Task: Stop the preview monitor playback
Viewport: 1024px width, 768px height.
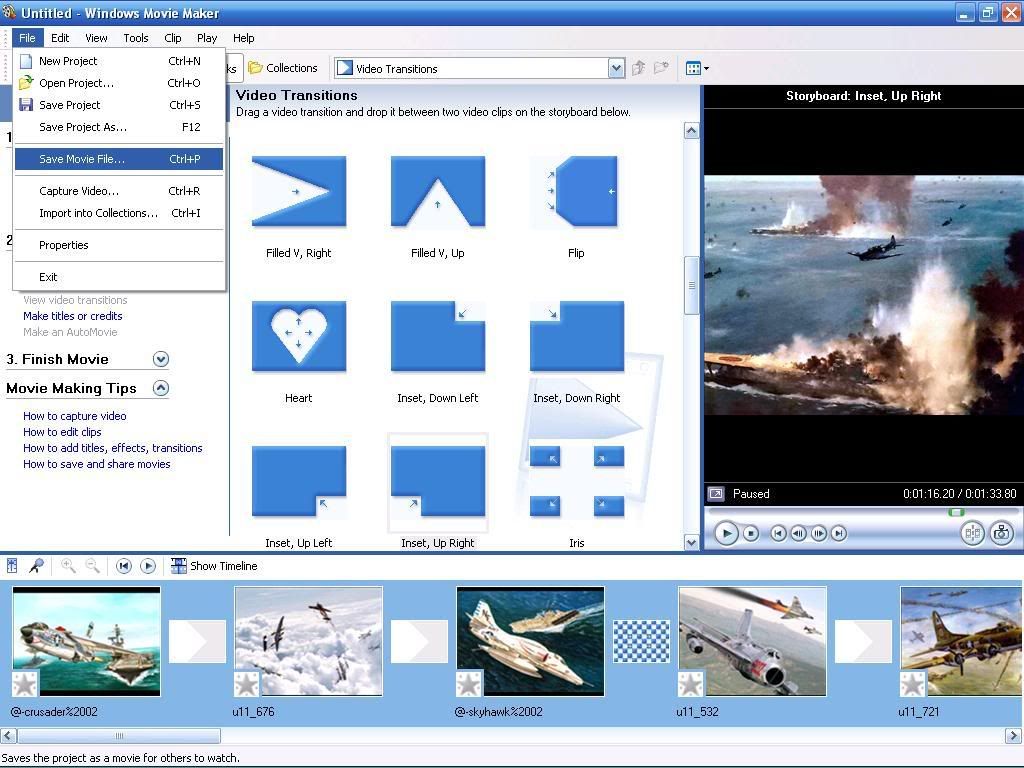Action: (751, 534)
